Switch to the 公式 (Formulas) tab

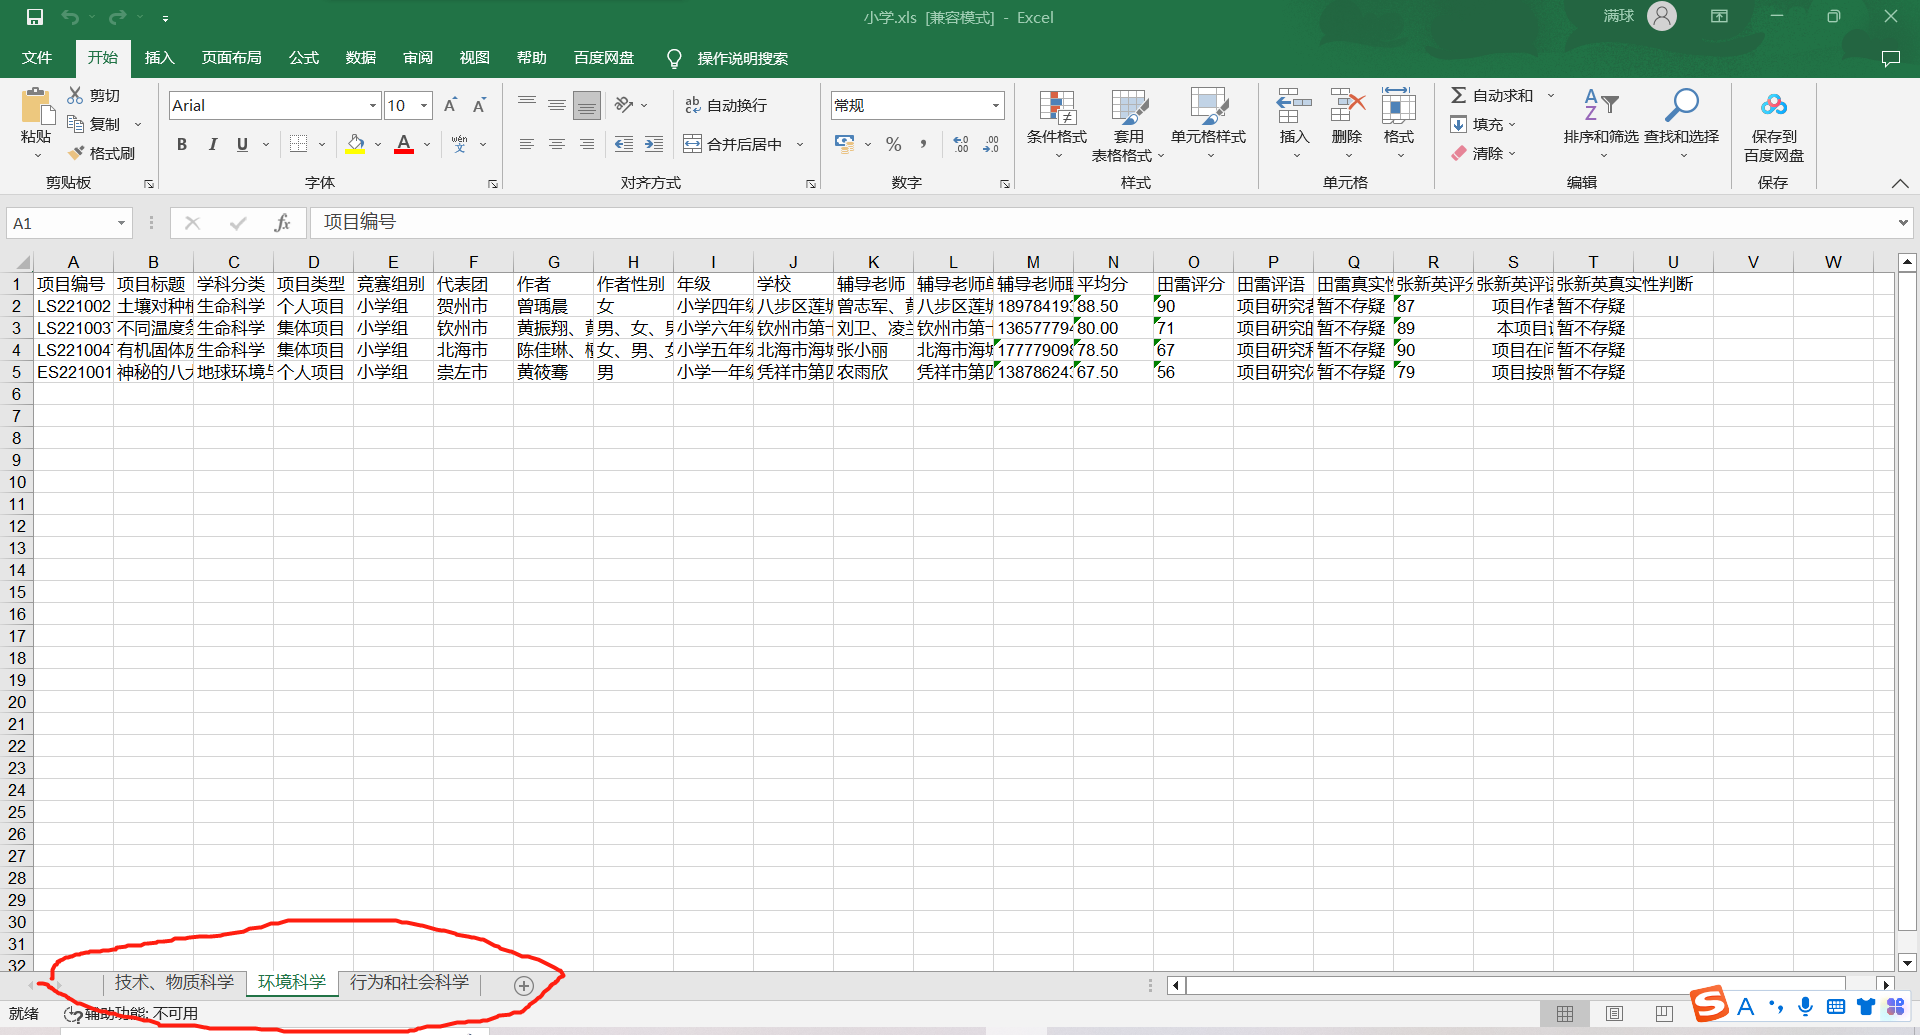[x=303, y=58]
